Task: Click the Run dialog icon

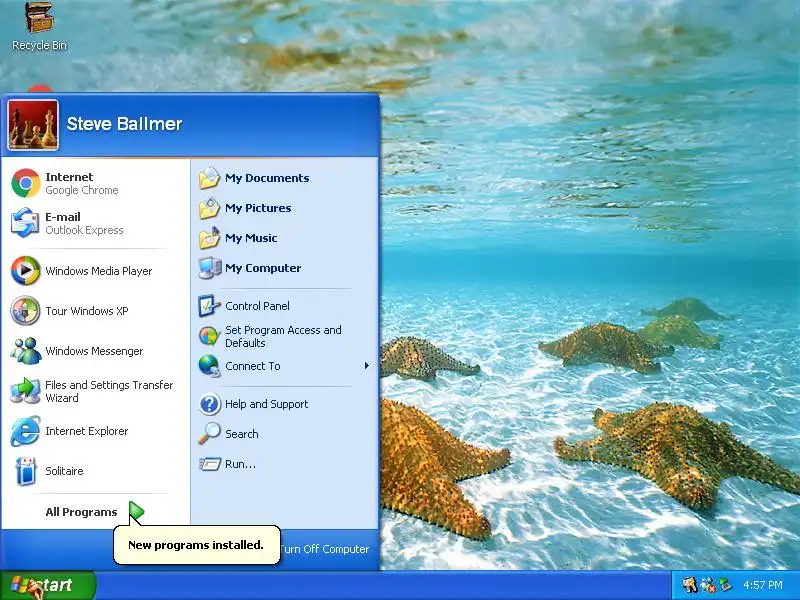Action: point(209,464)
